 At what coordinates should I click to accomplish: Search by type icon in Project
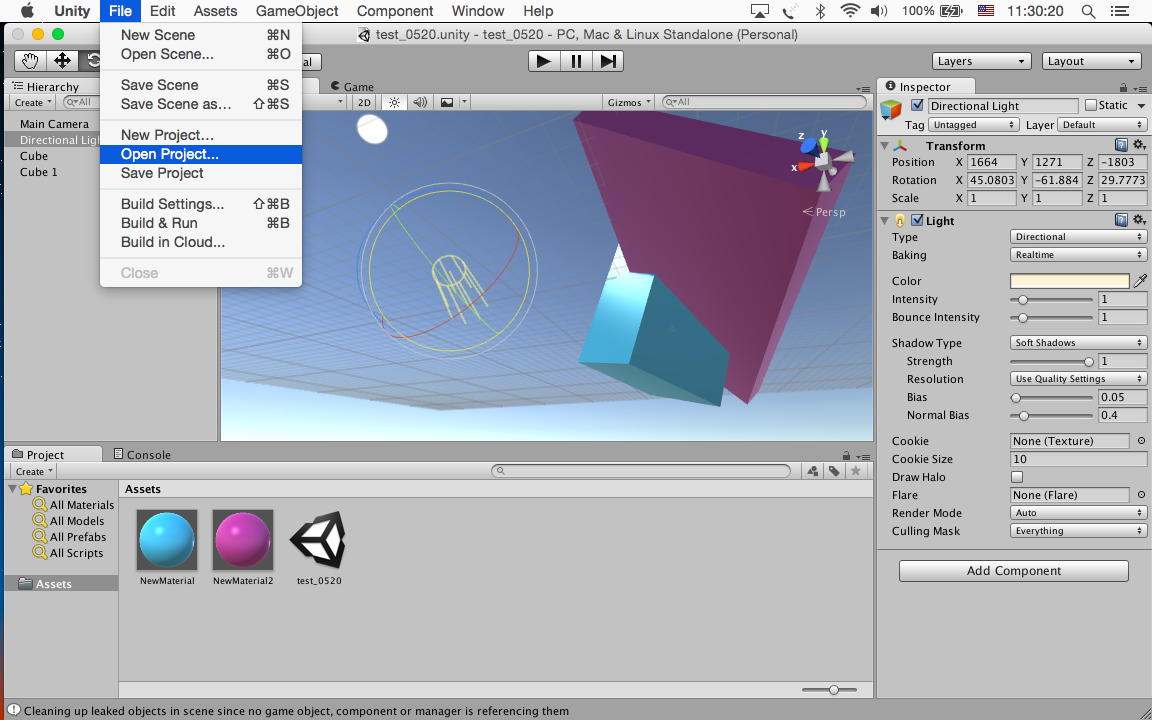click(x=813, y=471)
